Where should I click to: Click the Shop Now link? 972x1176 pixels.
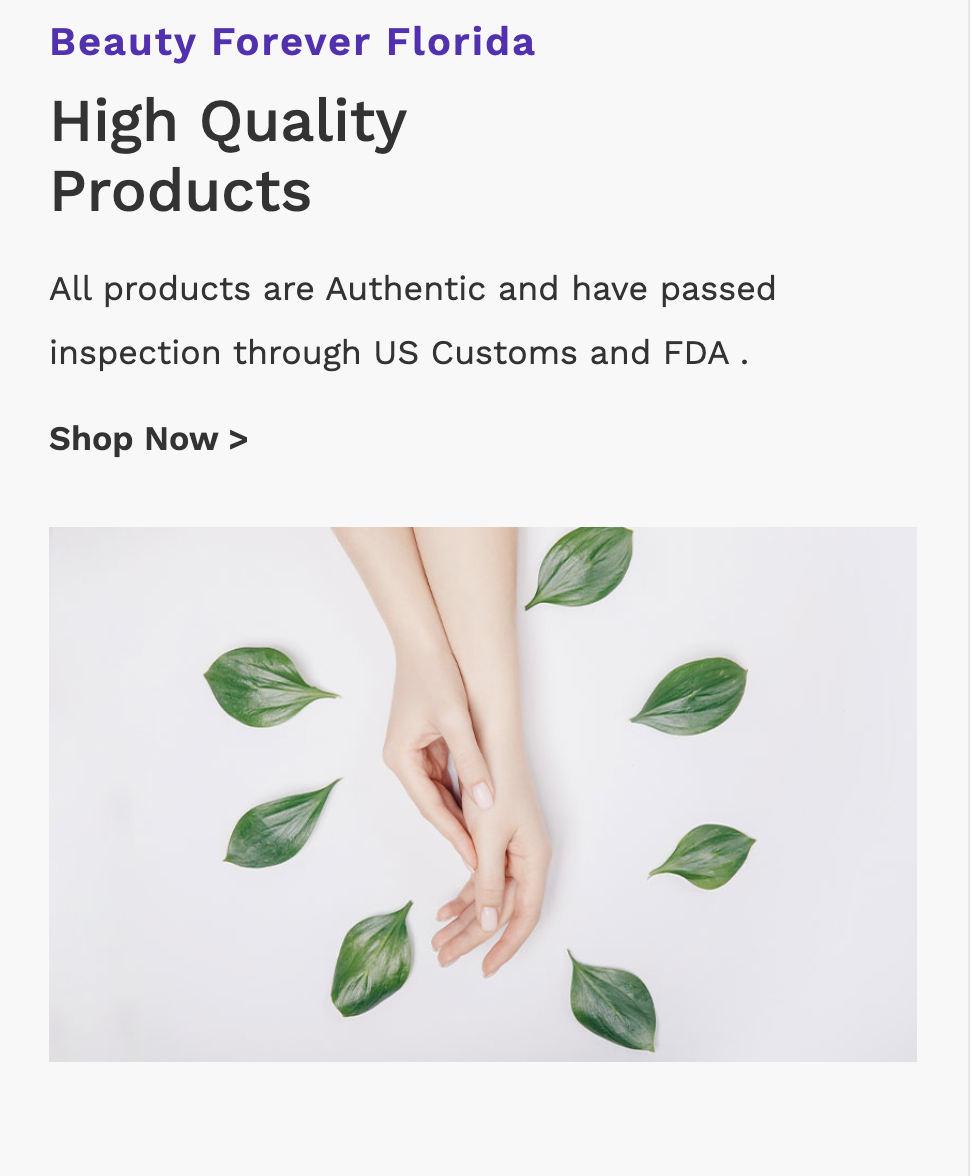click(x=148, y=439)
